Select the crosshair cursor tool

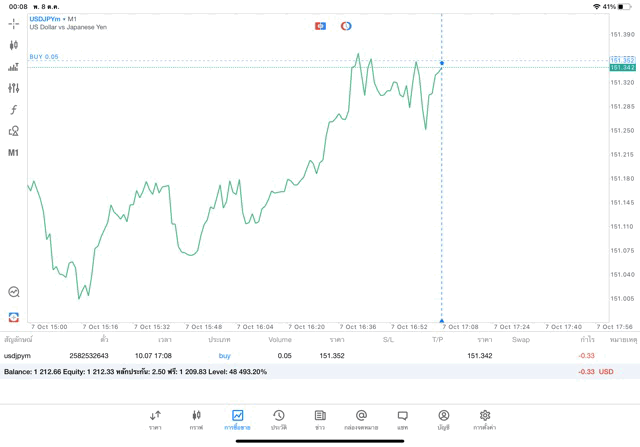14,21
